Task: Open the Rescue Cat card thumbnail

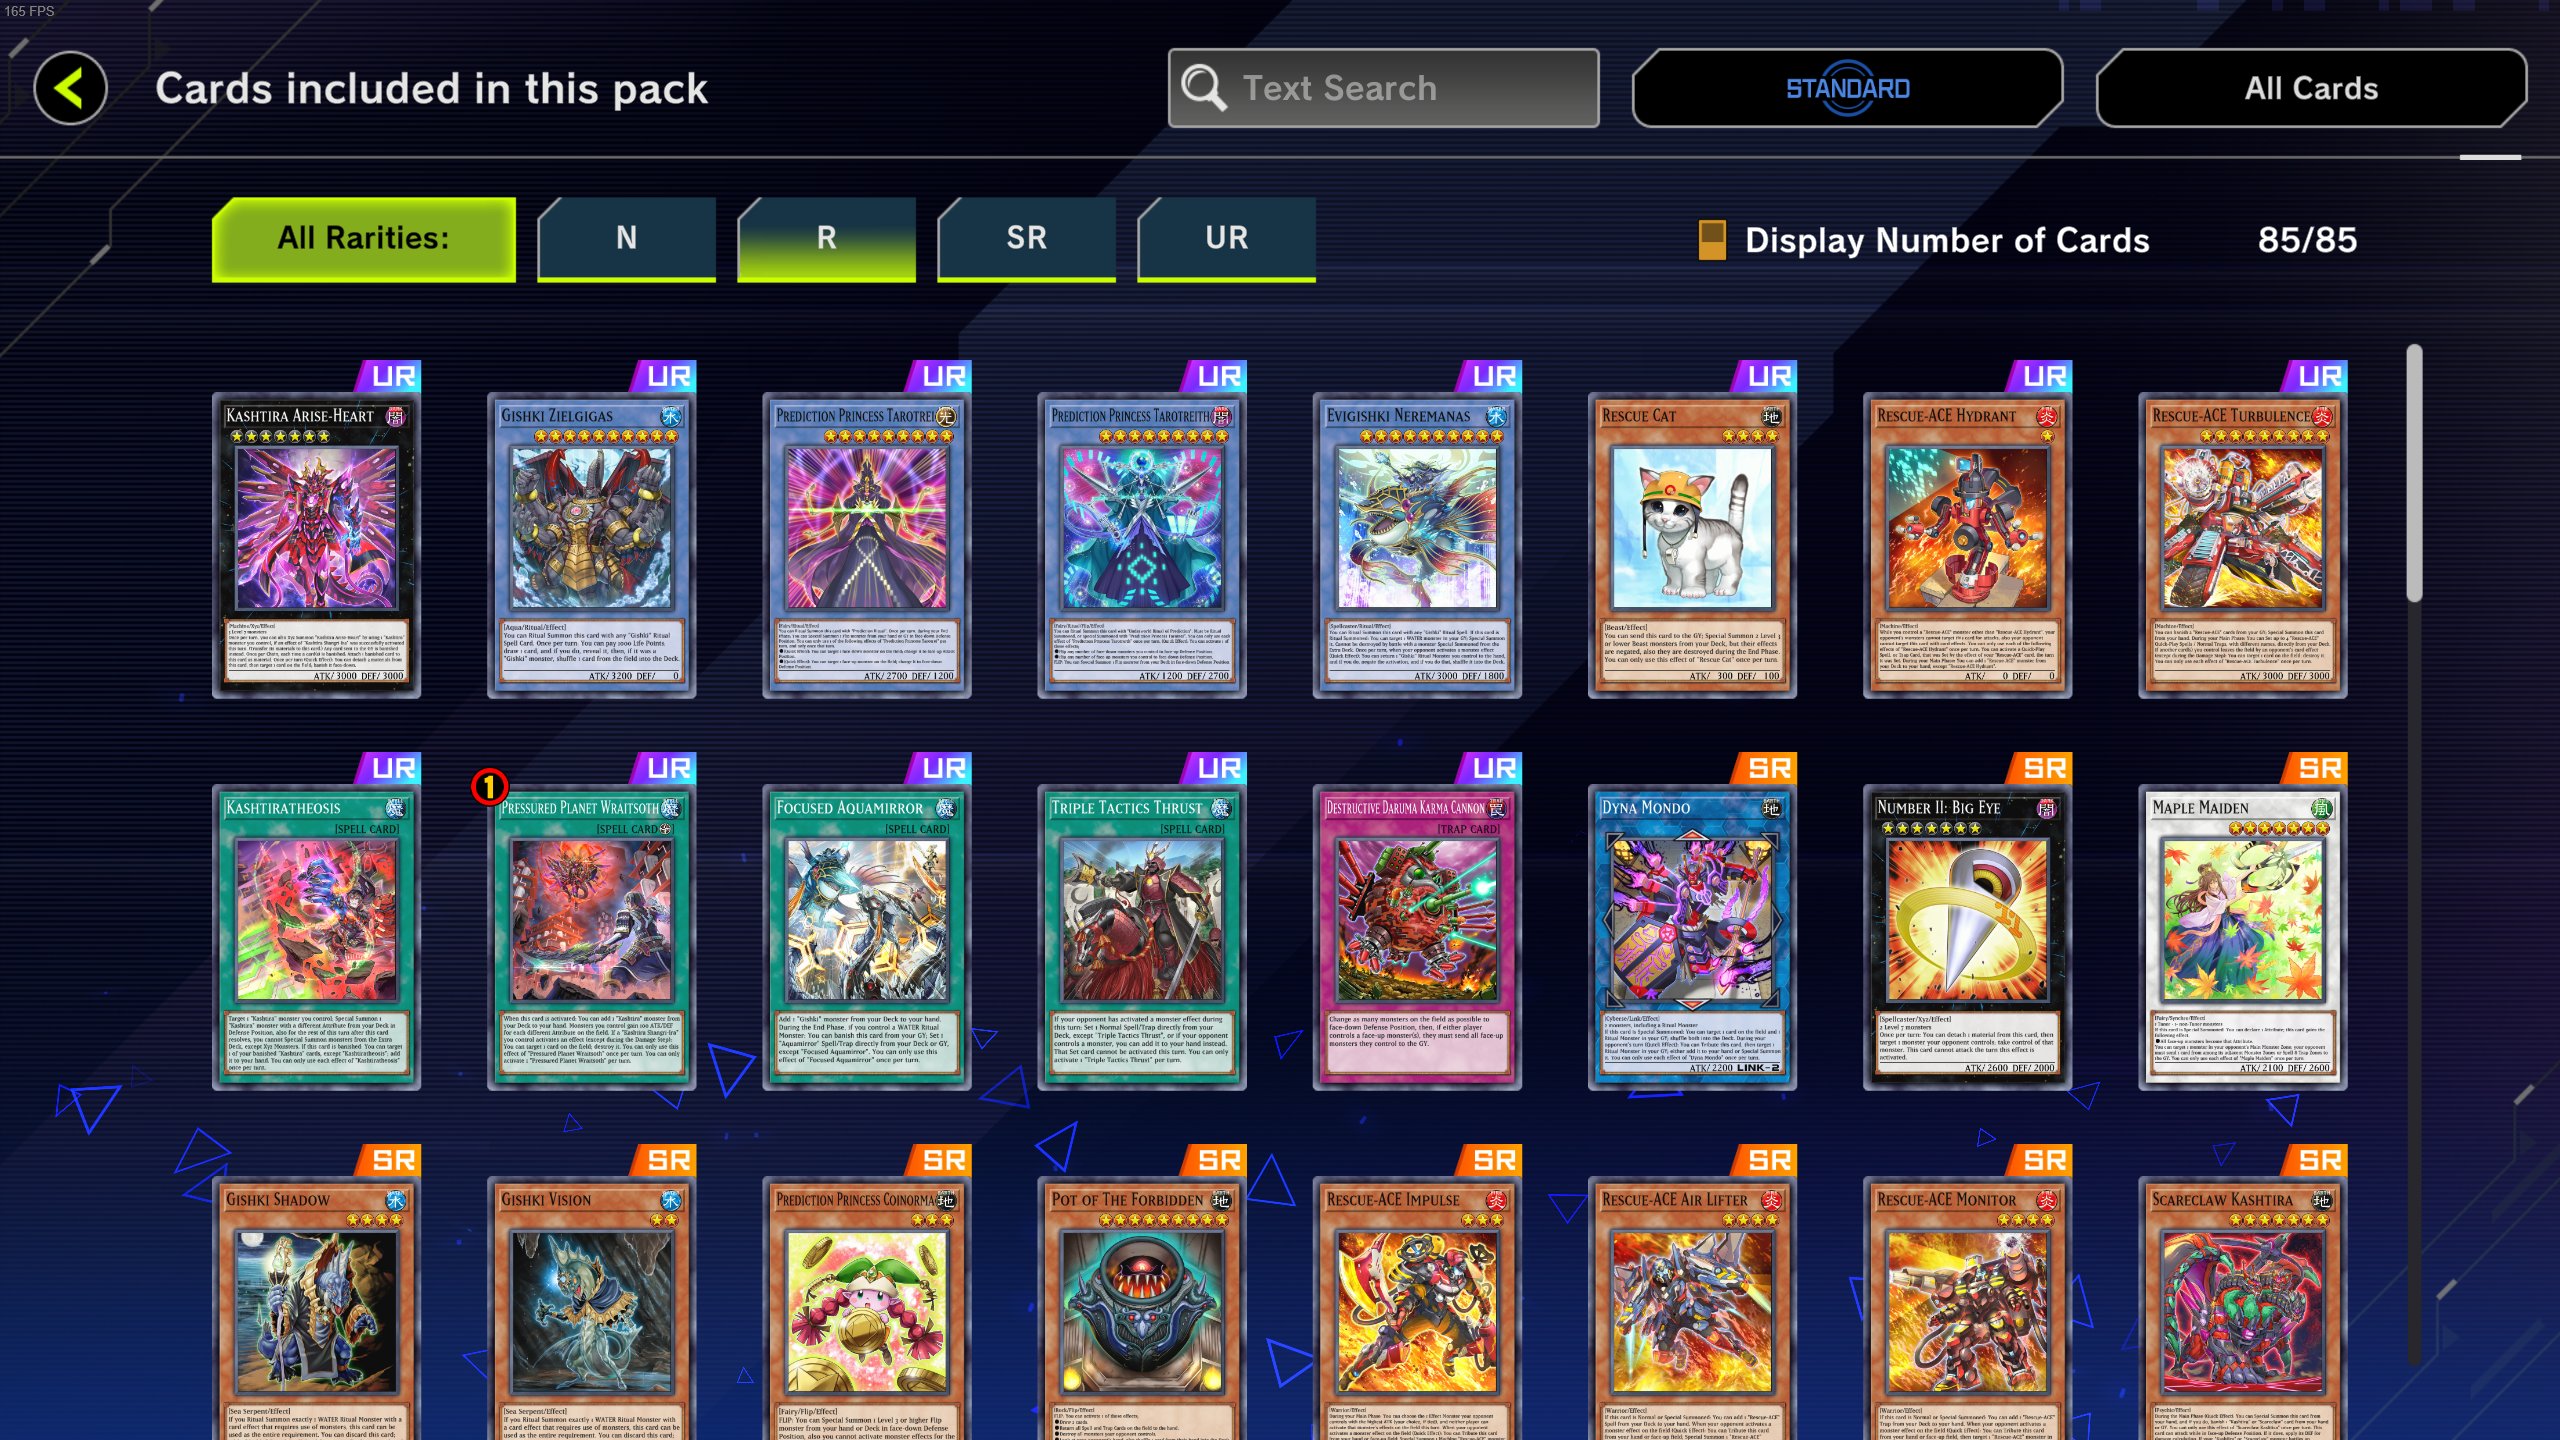Action: [1692, 545]
